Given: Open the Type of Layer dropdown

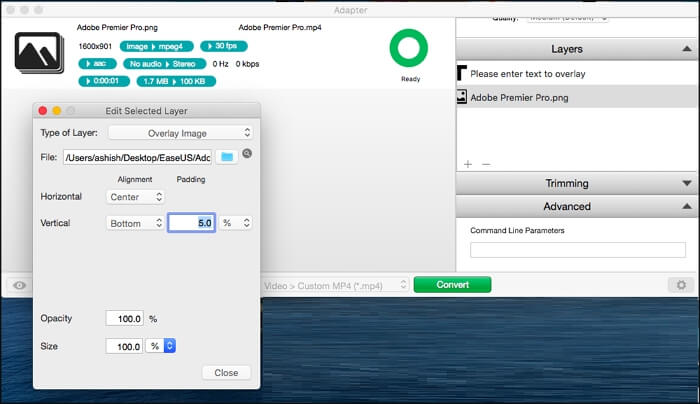Looking at the screenshot, I should coord(180,132).
